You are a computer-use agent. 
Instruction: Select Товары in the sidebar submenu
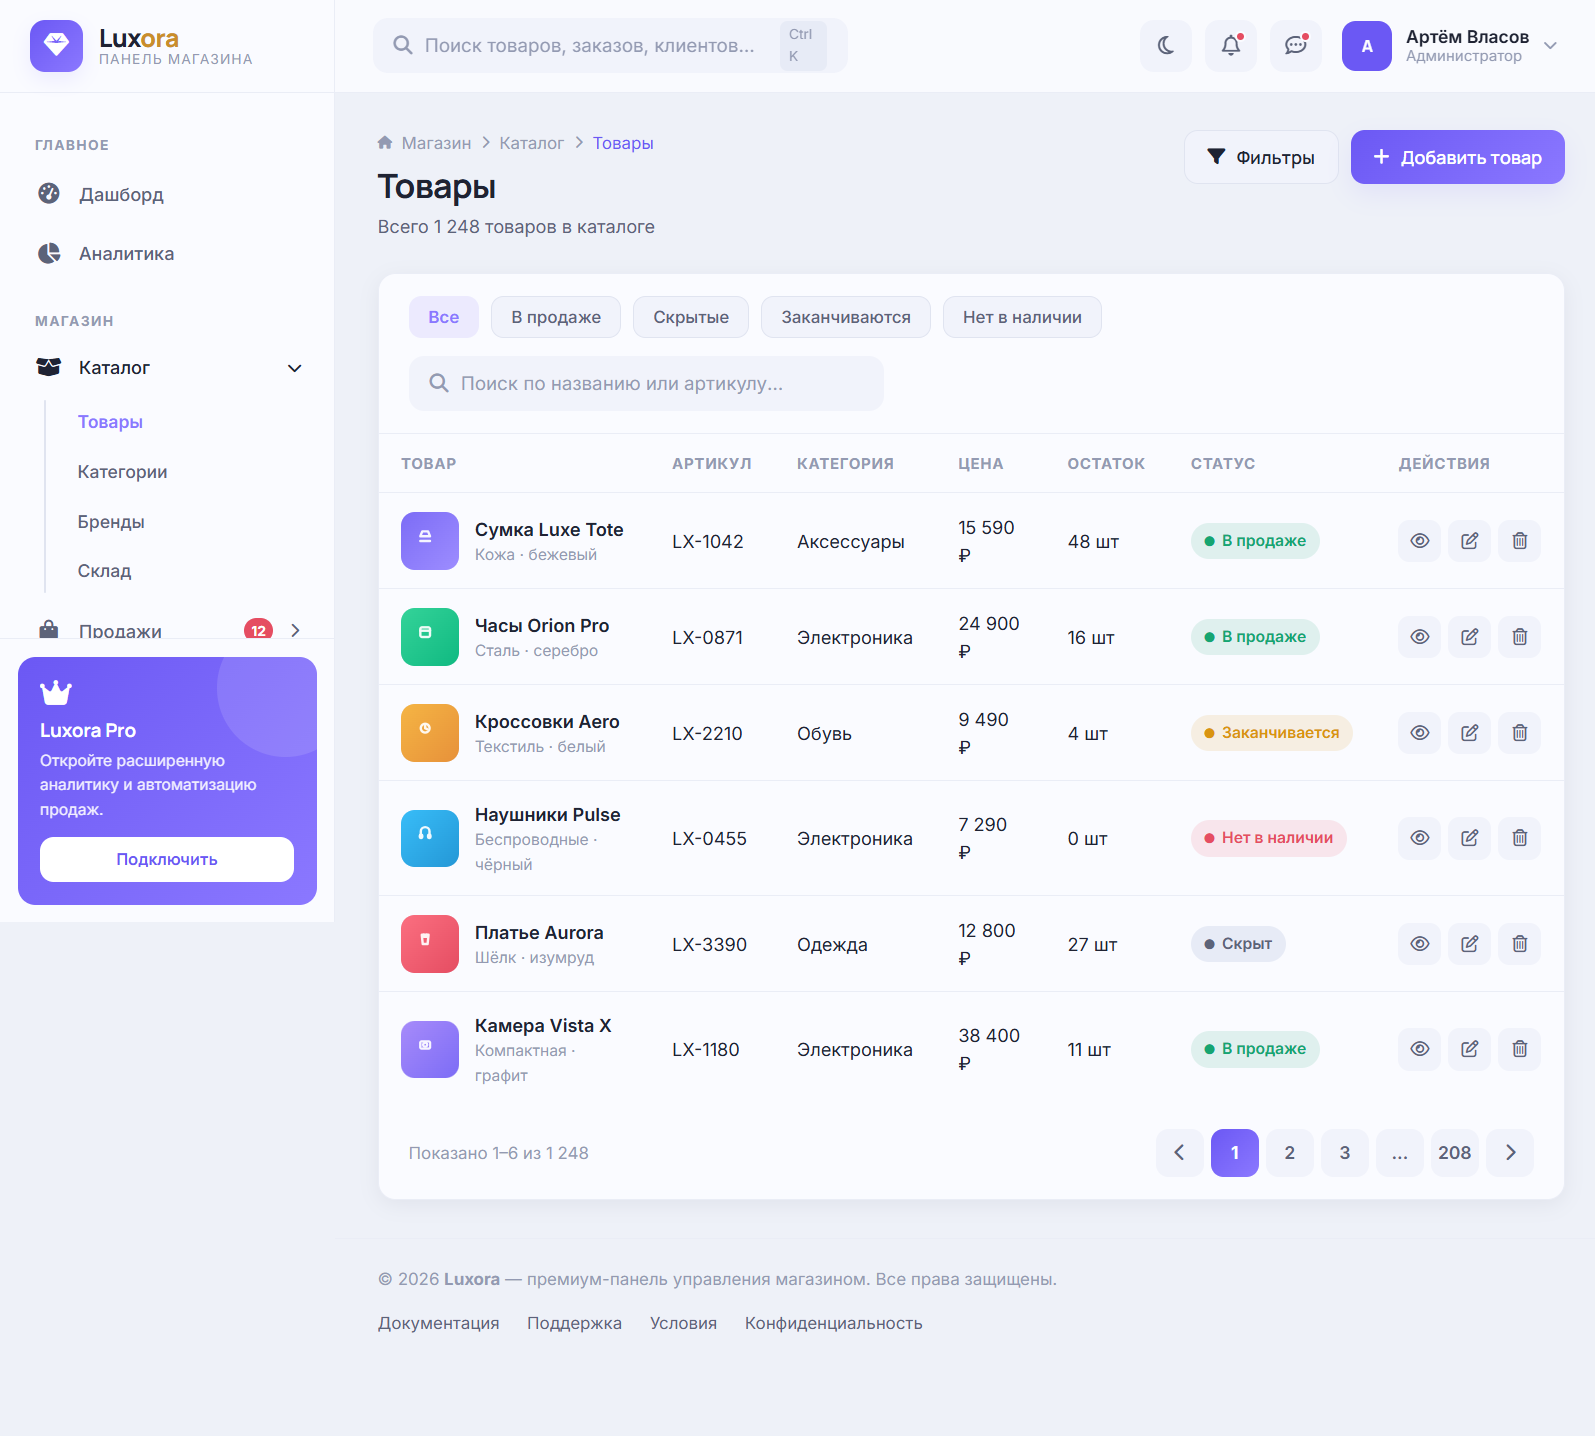point(110,422)
